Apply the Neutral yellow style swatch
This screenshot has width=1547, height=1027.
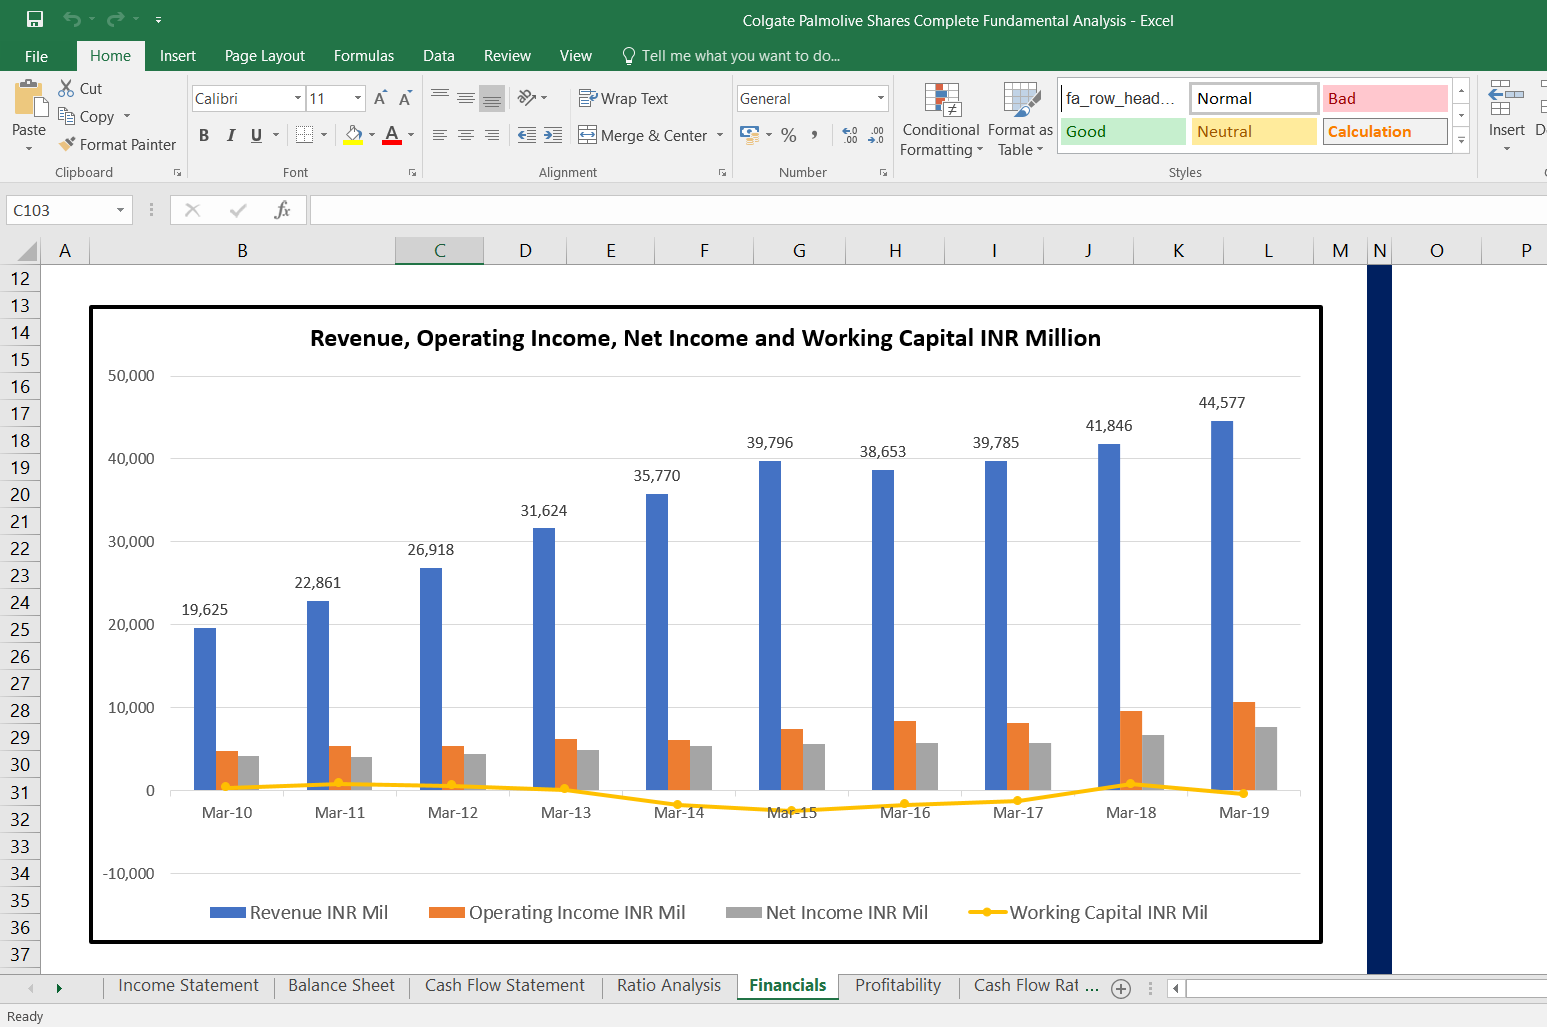coord(1254,131)
